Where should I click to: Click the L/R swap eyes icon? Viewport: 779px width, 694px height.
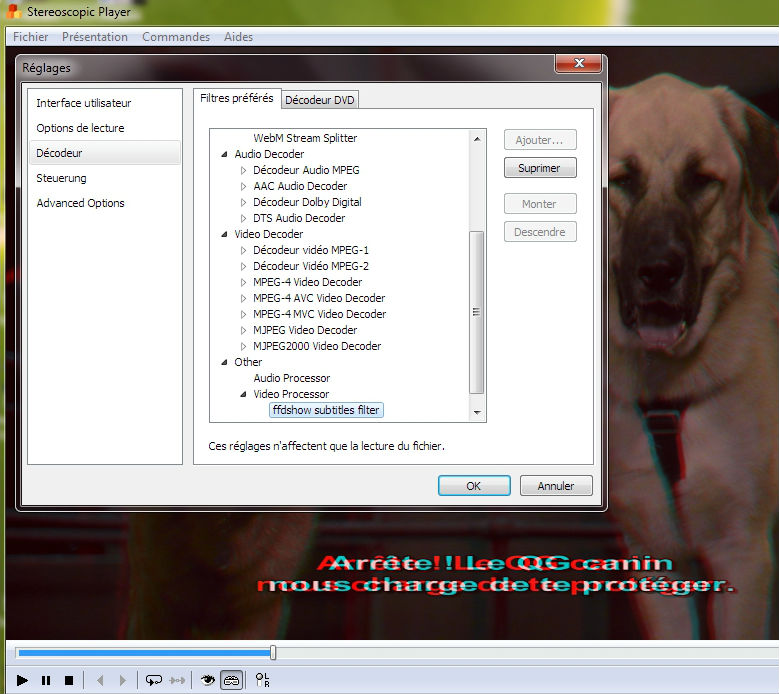[263, 680]
